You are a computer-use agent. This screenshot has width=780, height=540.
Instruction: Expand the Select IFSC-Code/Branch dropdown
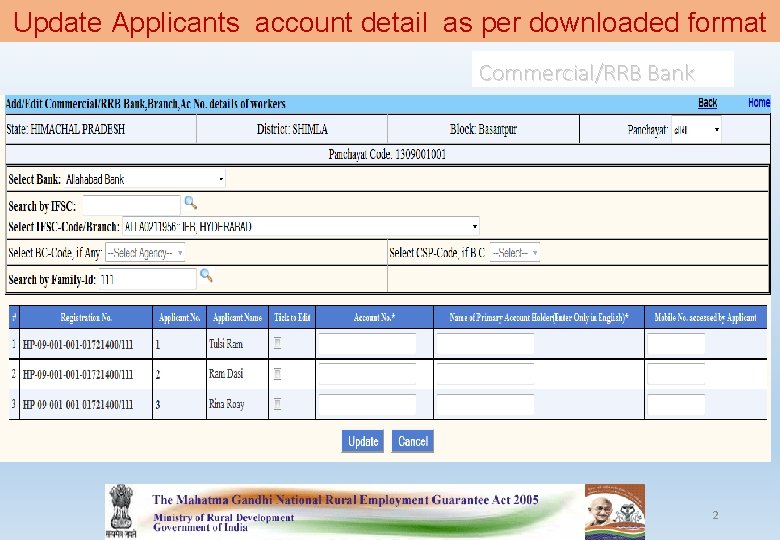click(301, 227)
